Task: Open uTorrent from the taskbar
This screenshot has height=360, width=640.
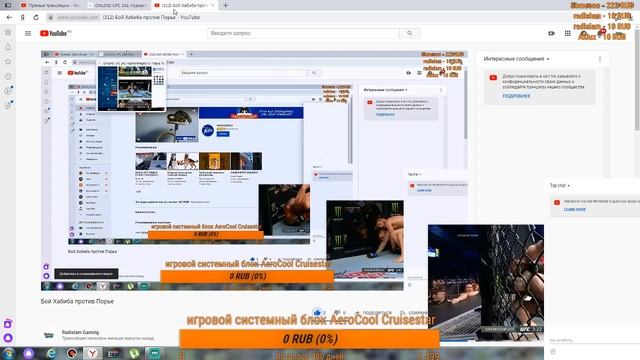Action: coord(134,353)
